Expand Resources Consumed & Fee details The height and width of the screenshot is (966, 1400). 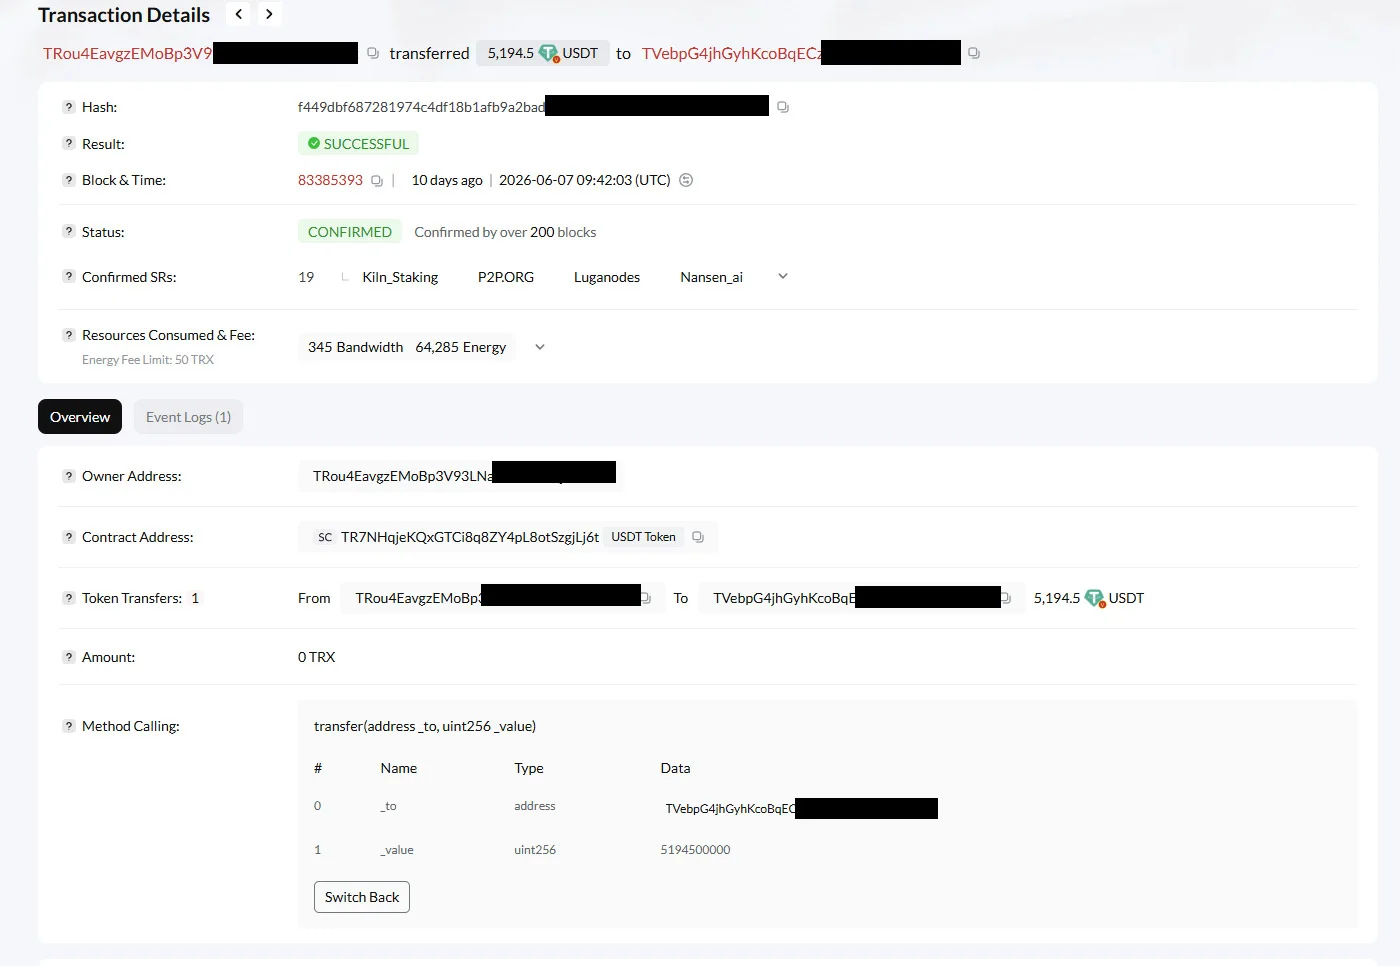[x=540, y=347]
